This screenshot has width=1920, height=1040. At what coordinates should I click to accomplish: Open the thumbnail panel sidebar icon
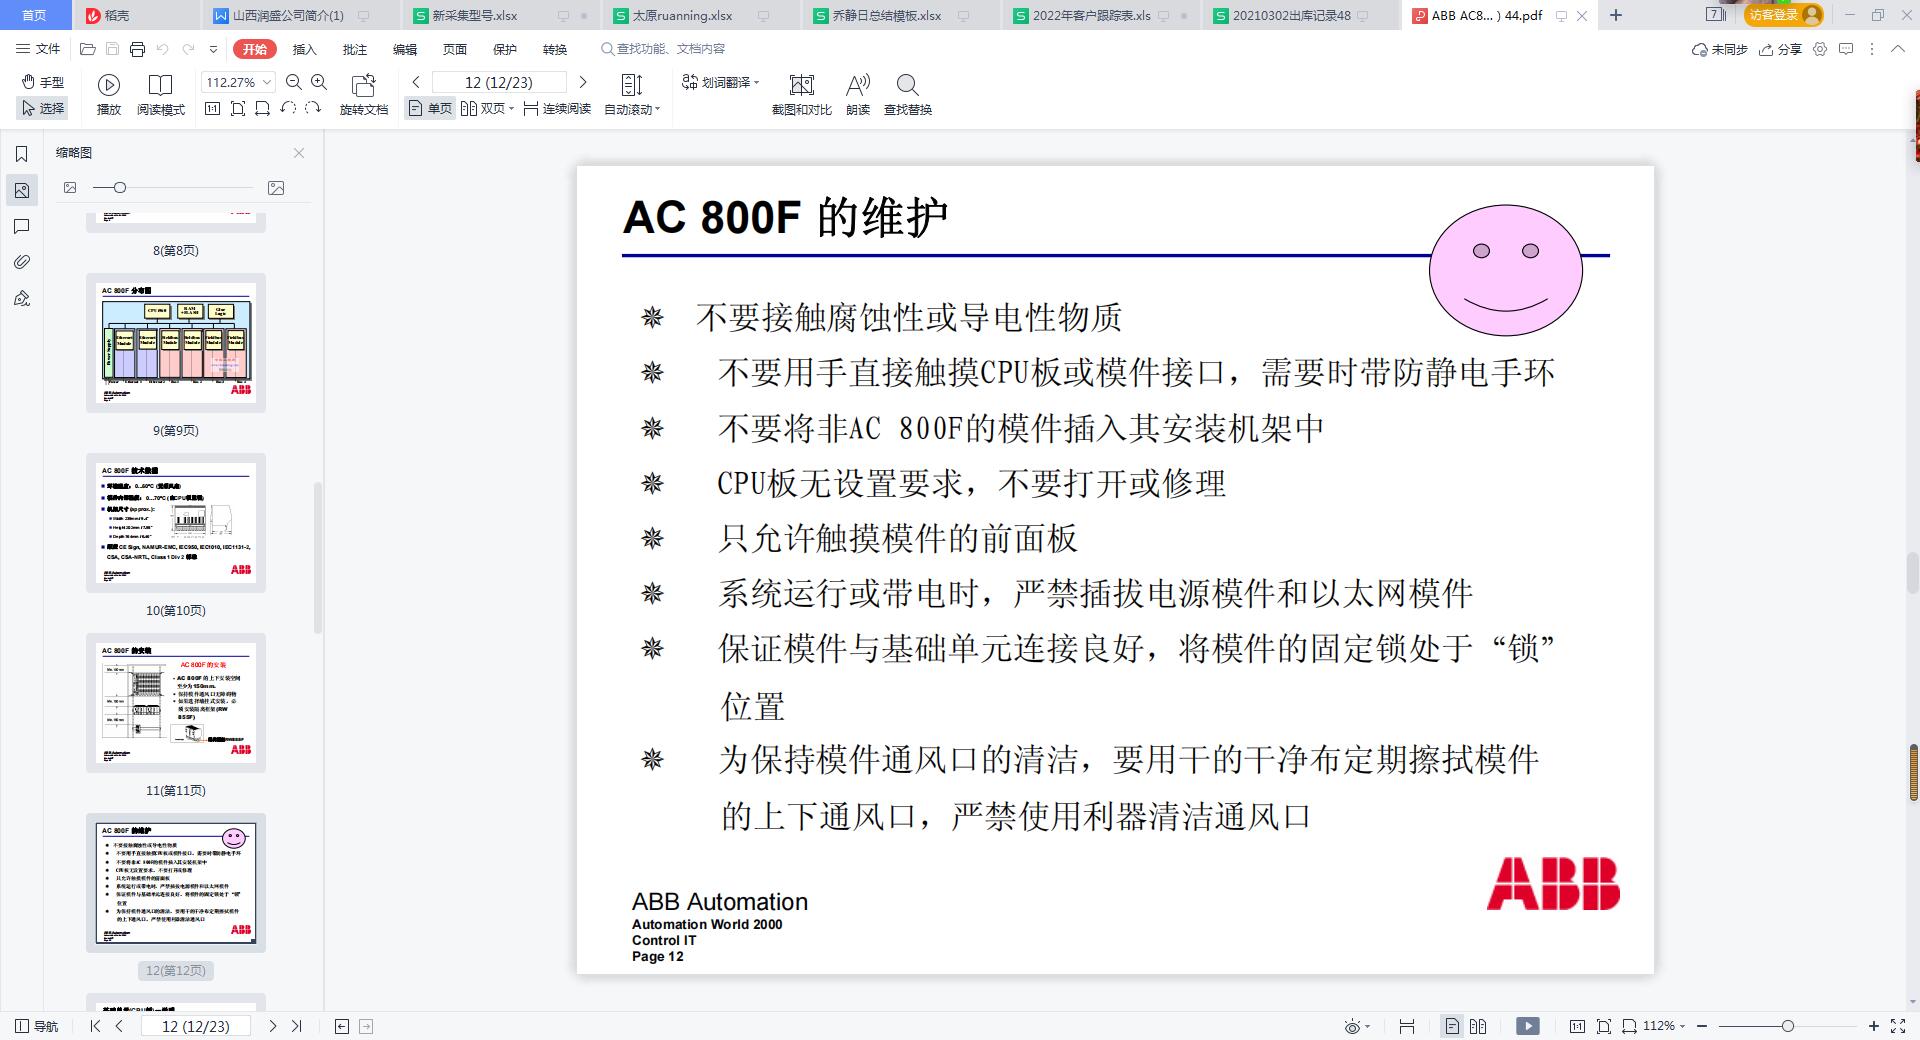(x=21, y=190)
